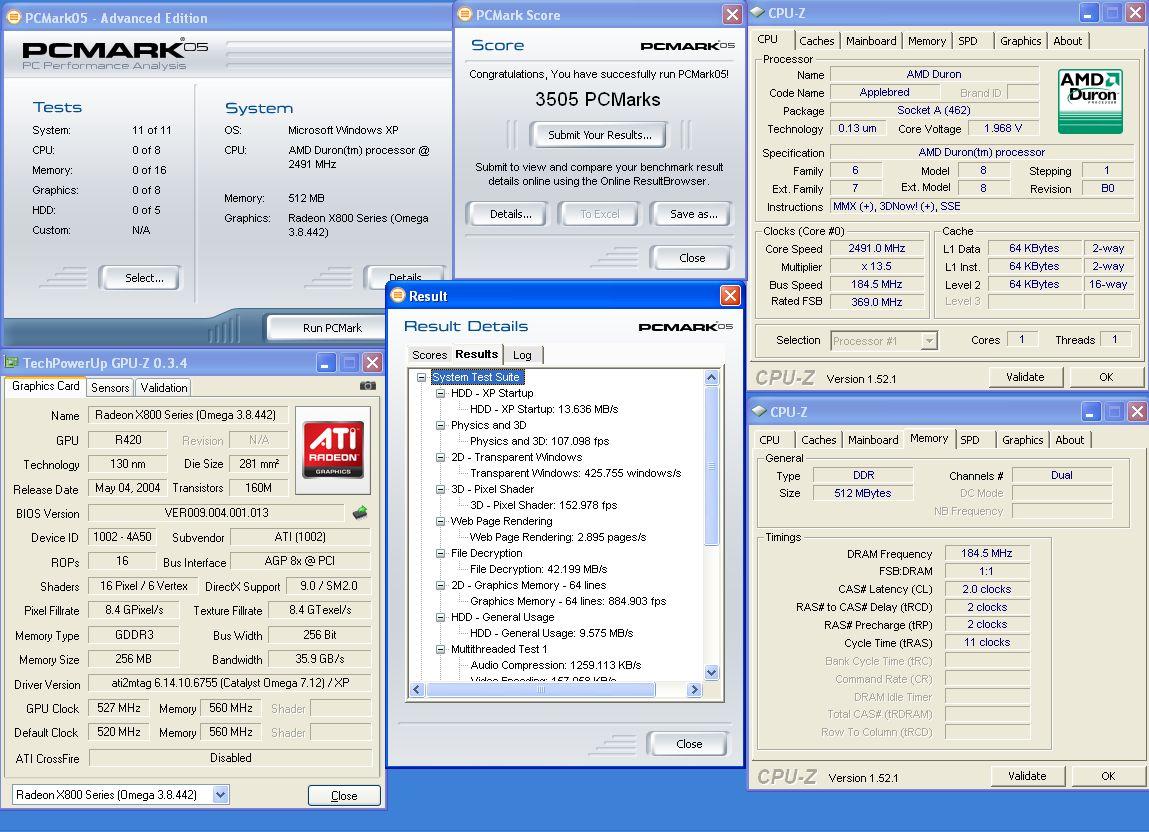Click 'Graphics Memory - 64 lines: 884.903 fps' row
Image resolution: width=1149 pixels, height=832 pixels.
click(568, 601)
